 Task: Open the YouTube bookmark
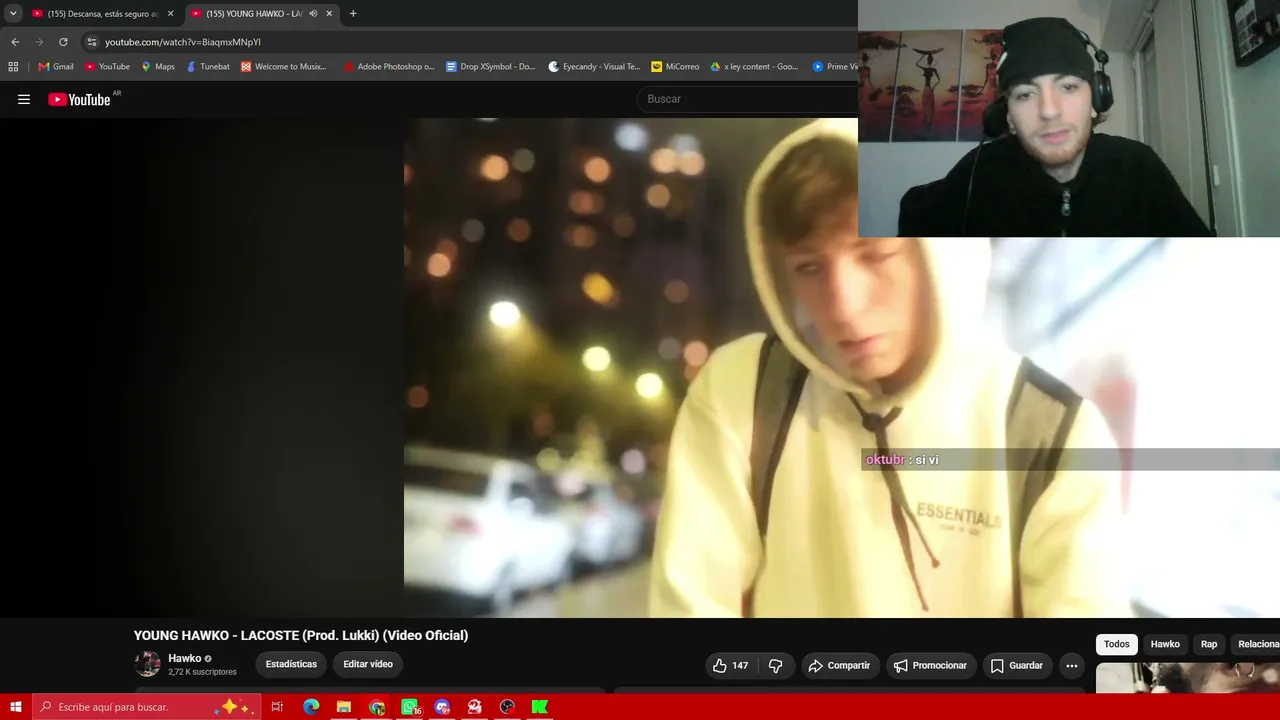(x=107, y=67)
